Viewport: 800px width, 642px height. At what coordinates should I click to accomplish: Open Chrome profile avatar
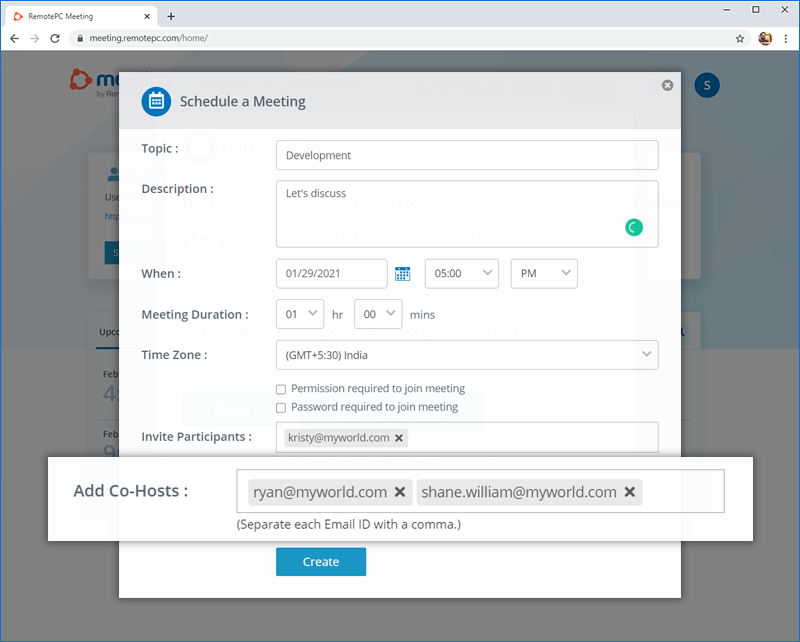click(x=765, y=38)
